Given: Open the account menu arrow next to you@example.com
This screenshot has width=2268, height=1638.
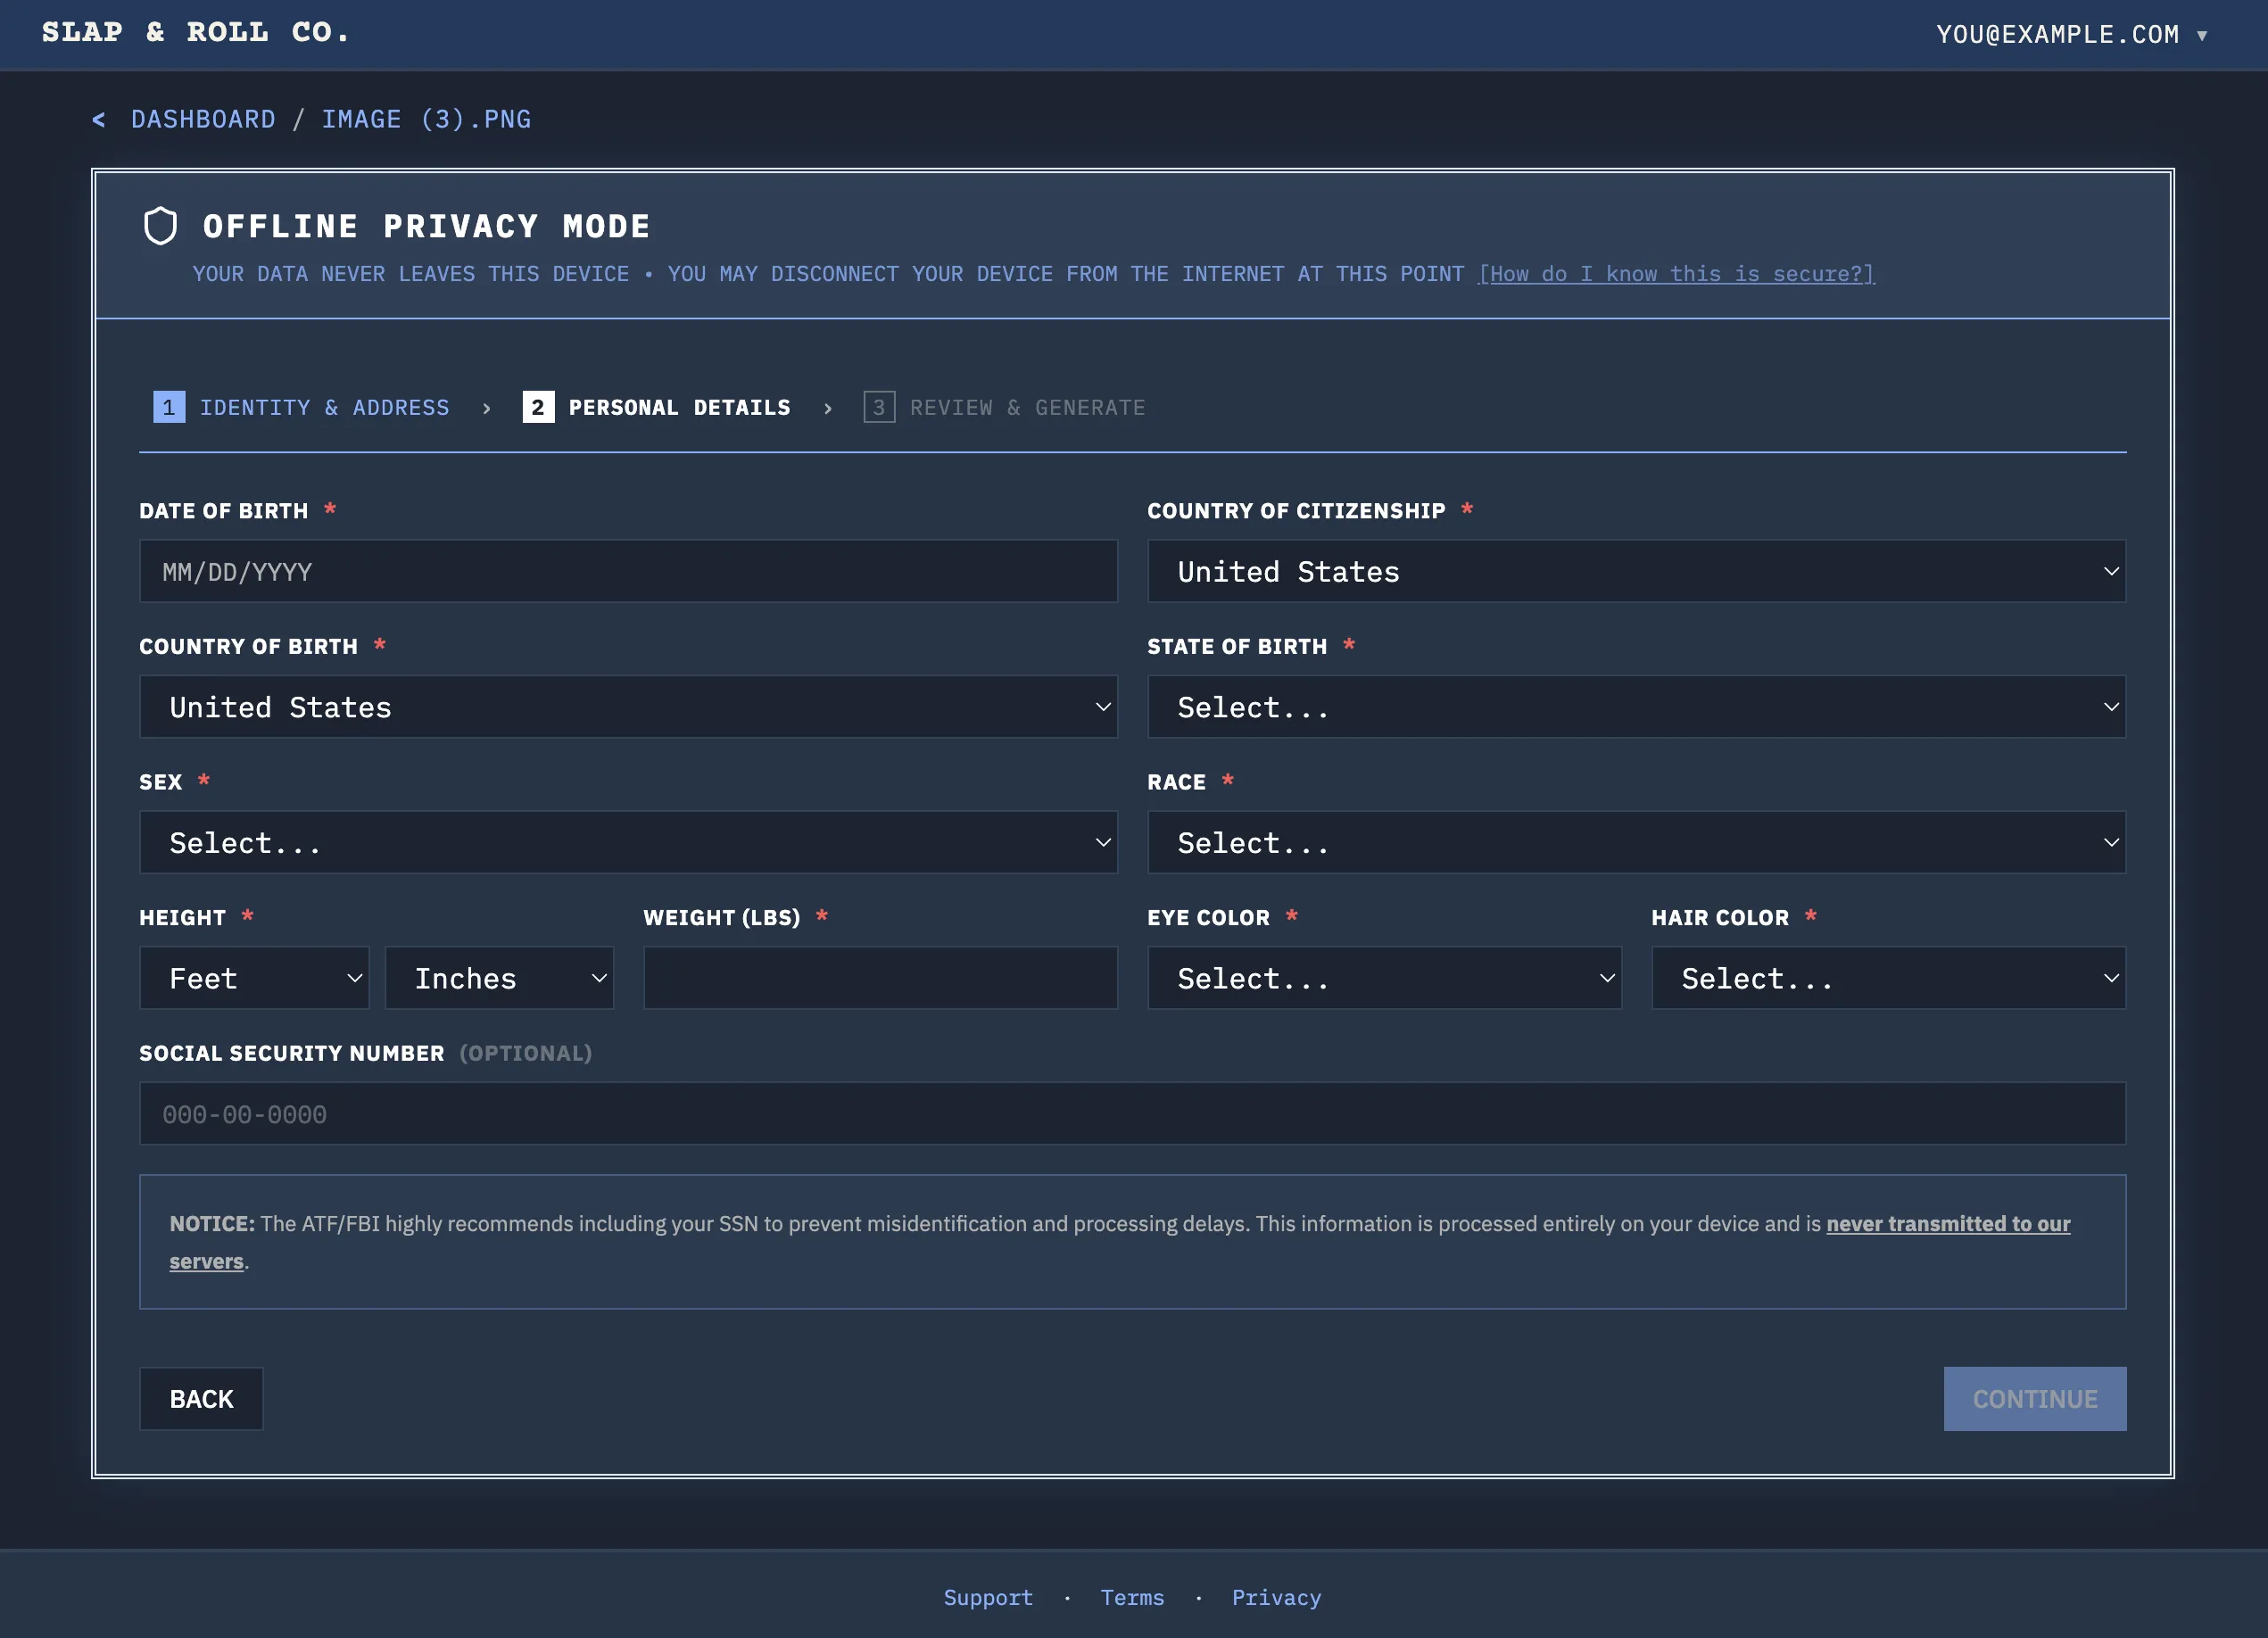Looking at the screenshot, I should click(x=2201, y=36).
